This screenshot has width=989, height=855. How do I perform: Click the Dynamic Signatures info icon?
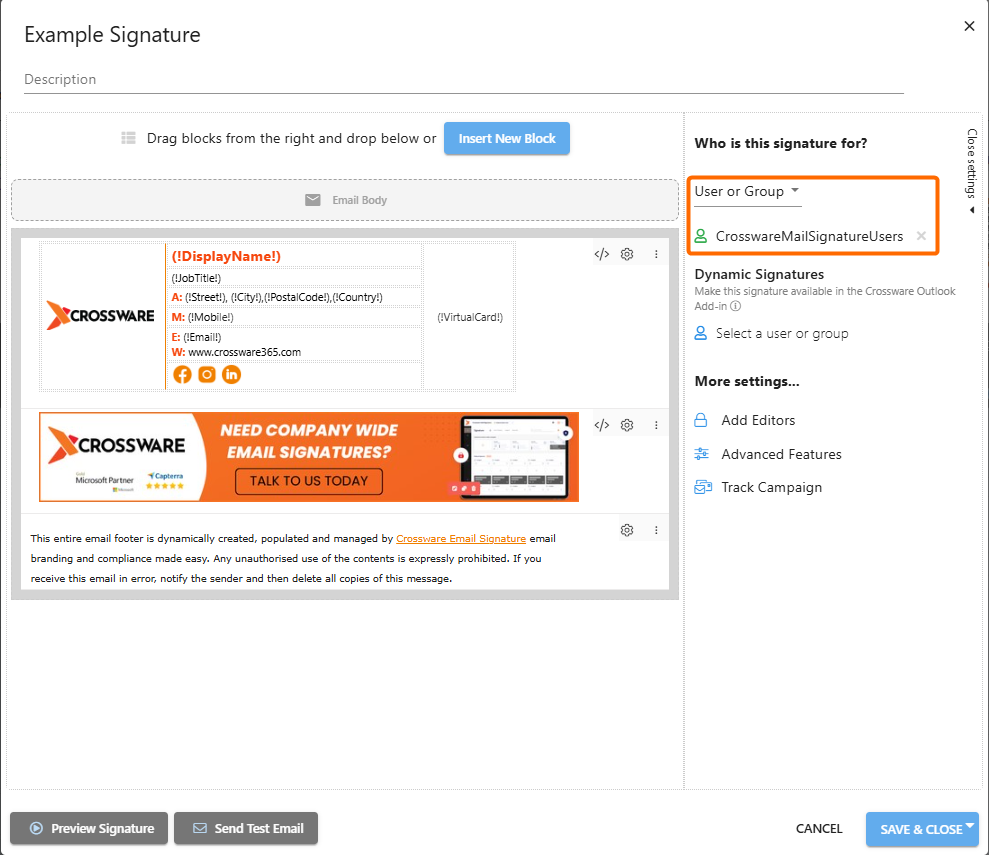click(736, 306)
